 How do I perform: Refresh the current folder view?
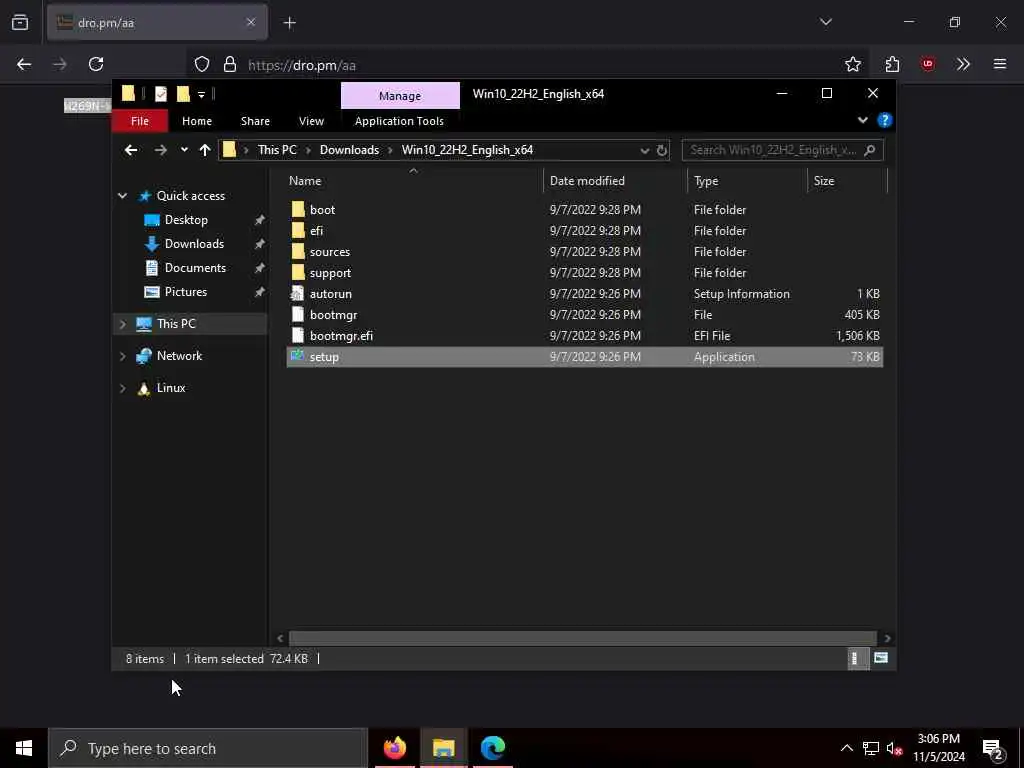point(662,150)
